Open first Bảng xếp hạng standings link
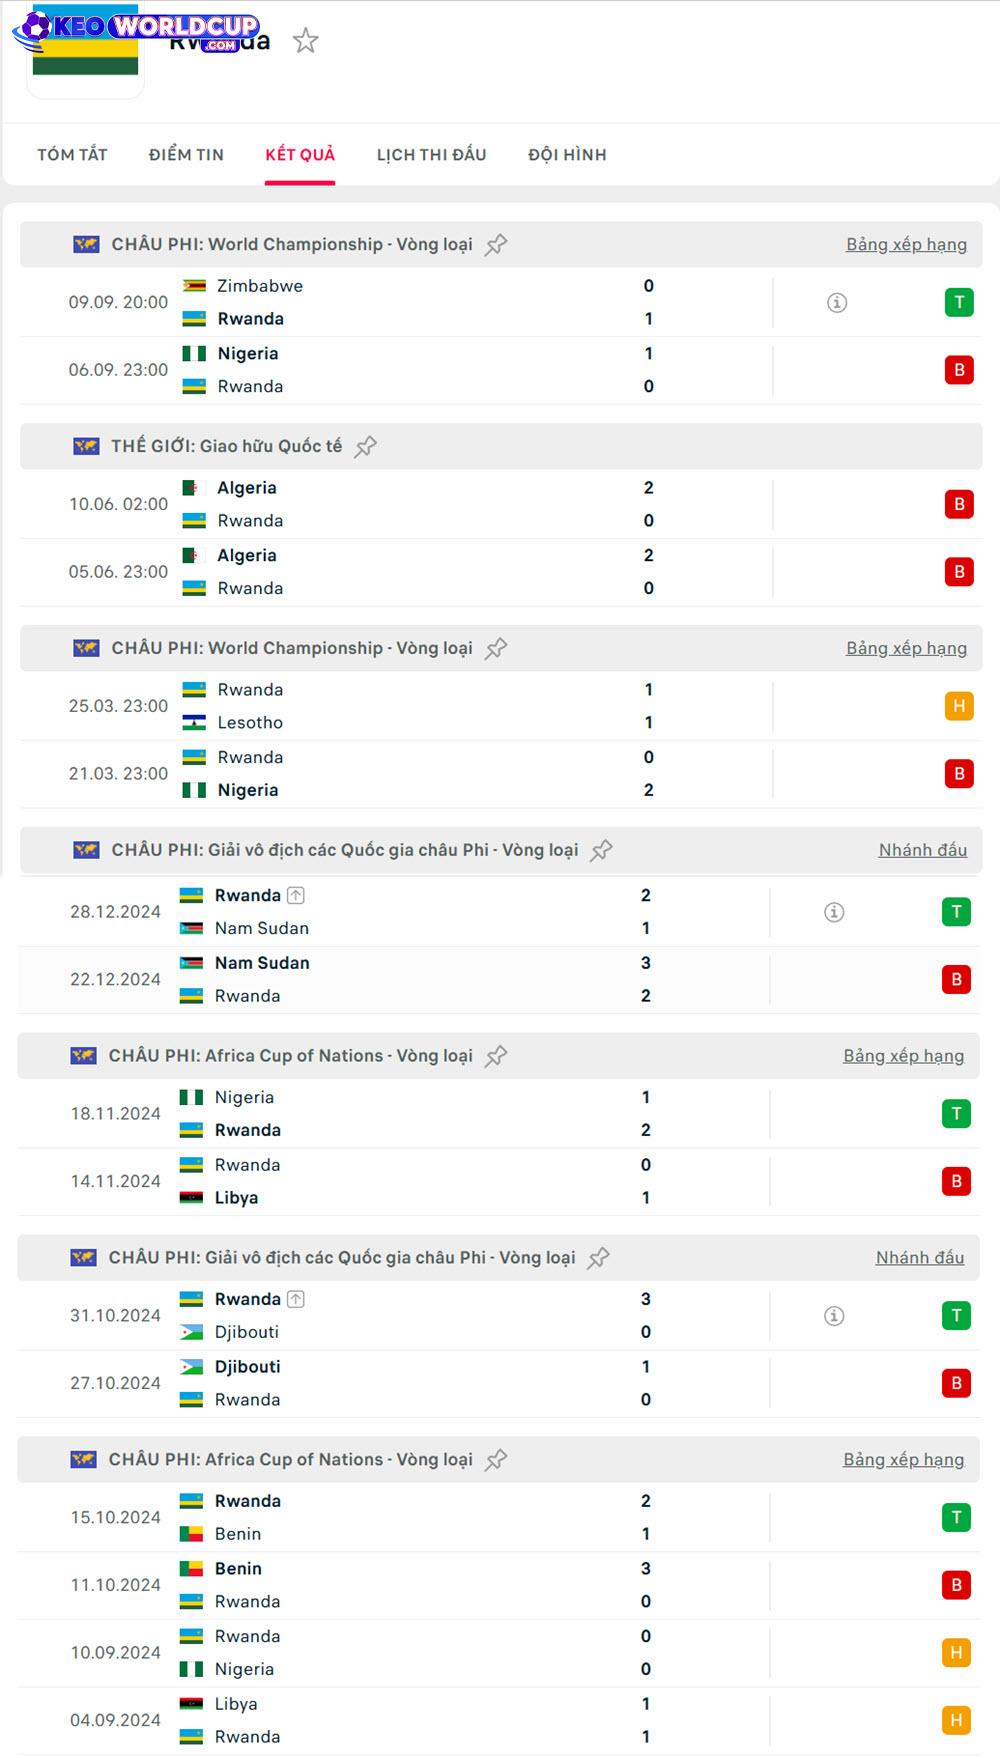This screenshot has width=1000, height=1758. [906, 245]
